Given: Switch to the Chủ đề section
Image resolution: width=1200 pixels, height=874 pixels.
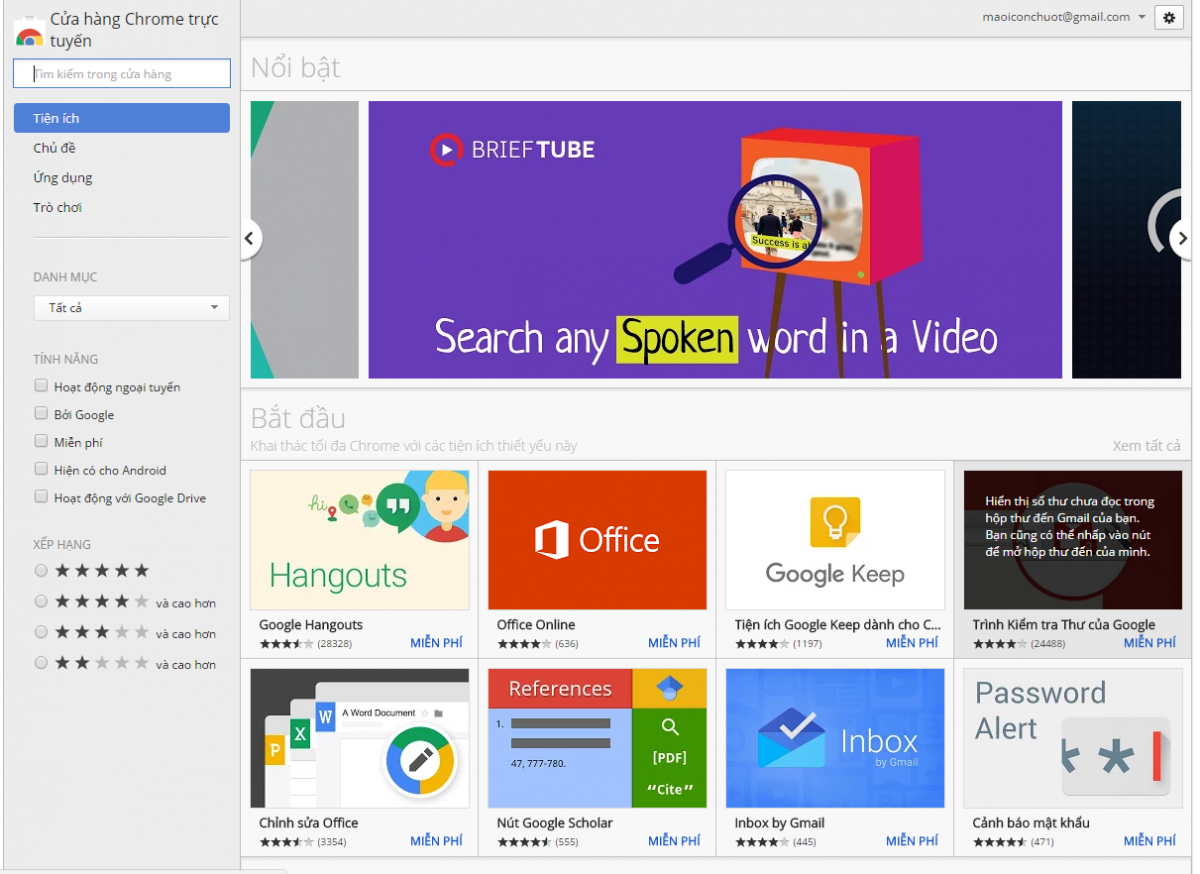Looking at the screenshot, I should tap(54, 148).
